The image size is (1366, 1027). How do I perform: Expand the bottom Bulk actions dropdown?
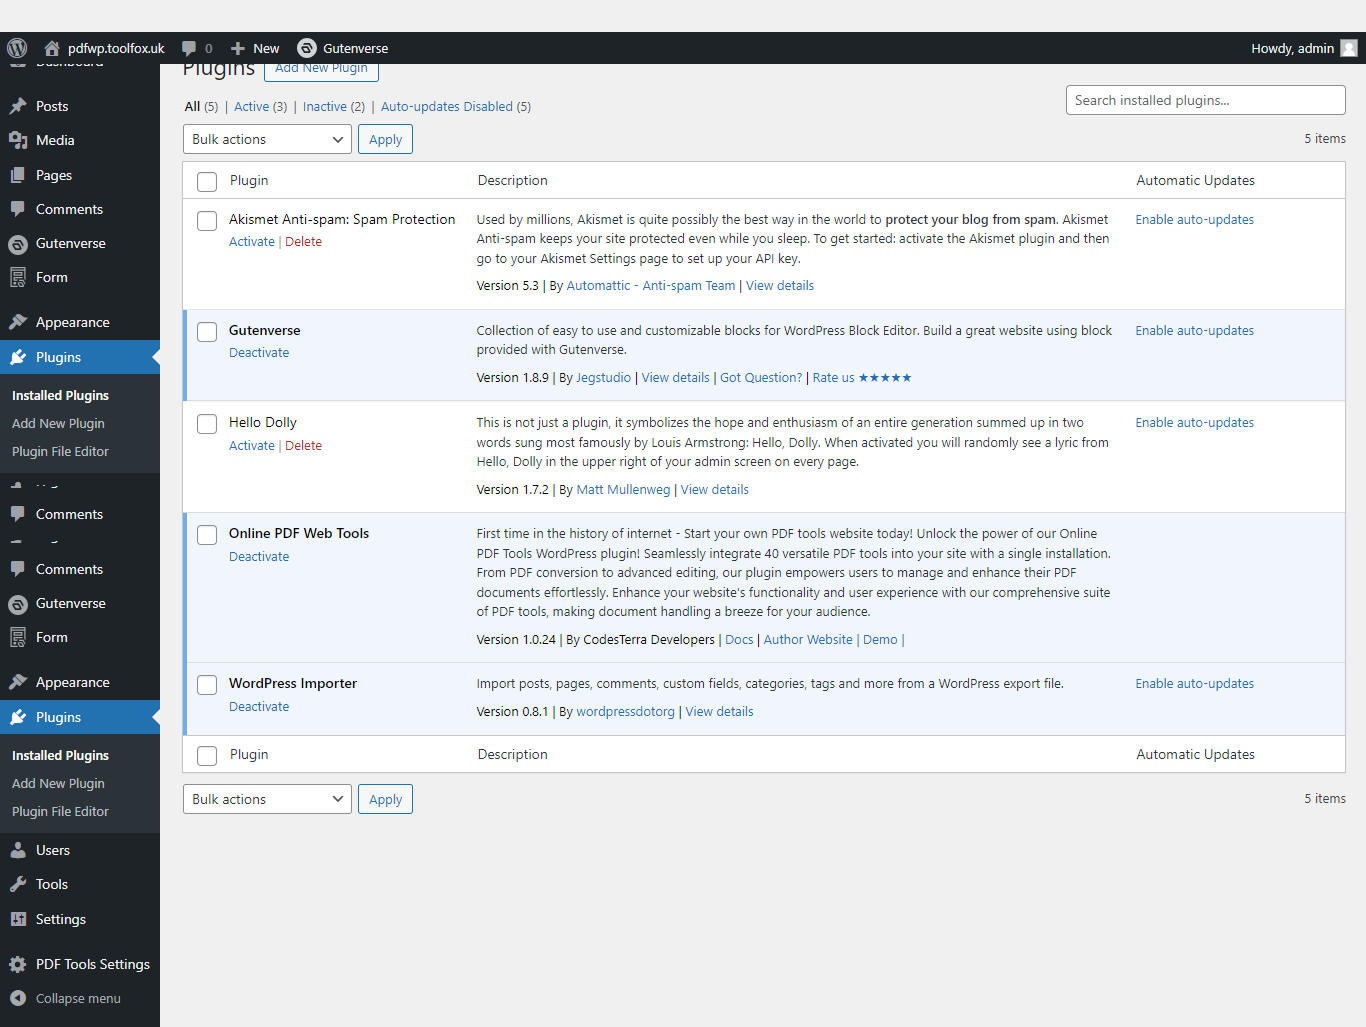pyautogui.click(x=267, y=800)
